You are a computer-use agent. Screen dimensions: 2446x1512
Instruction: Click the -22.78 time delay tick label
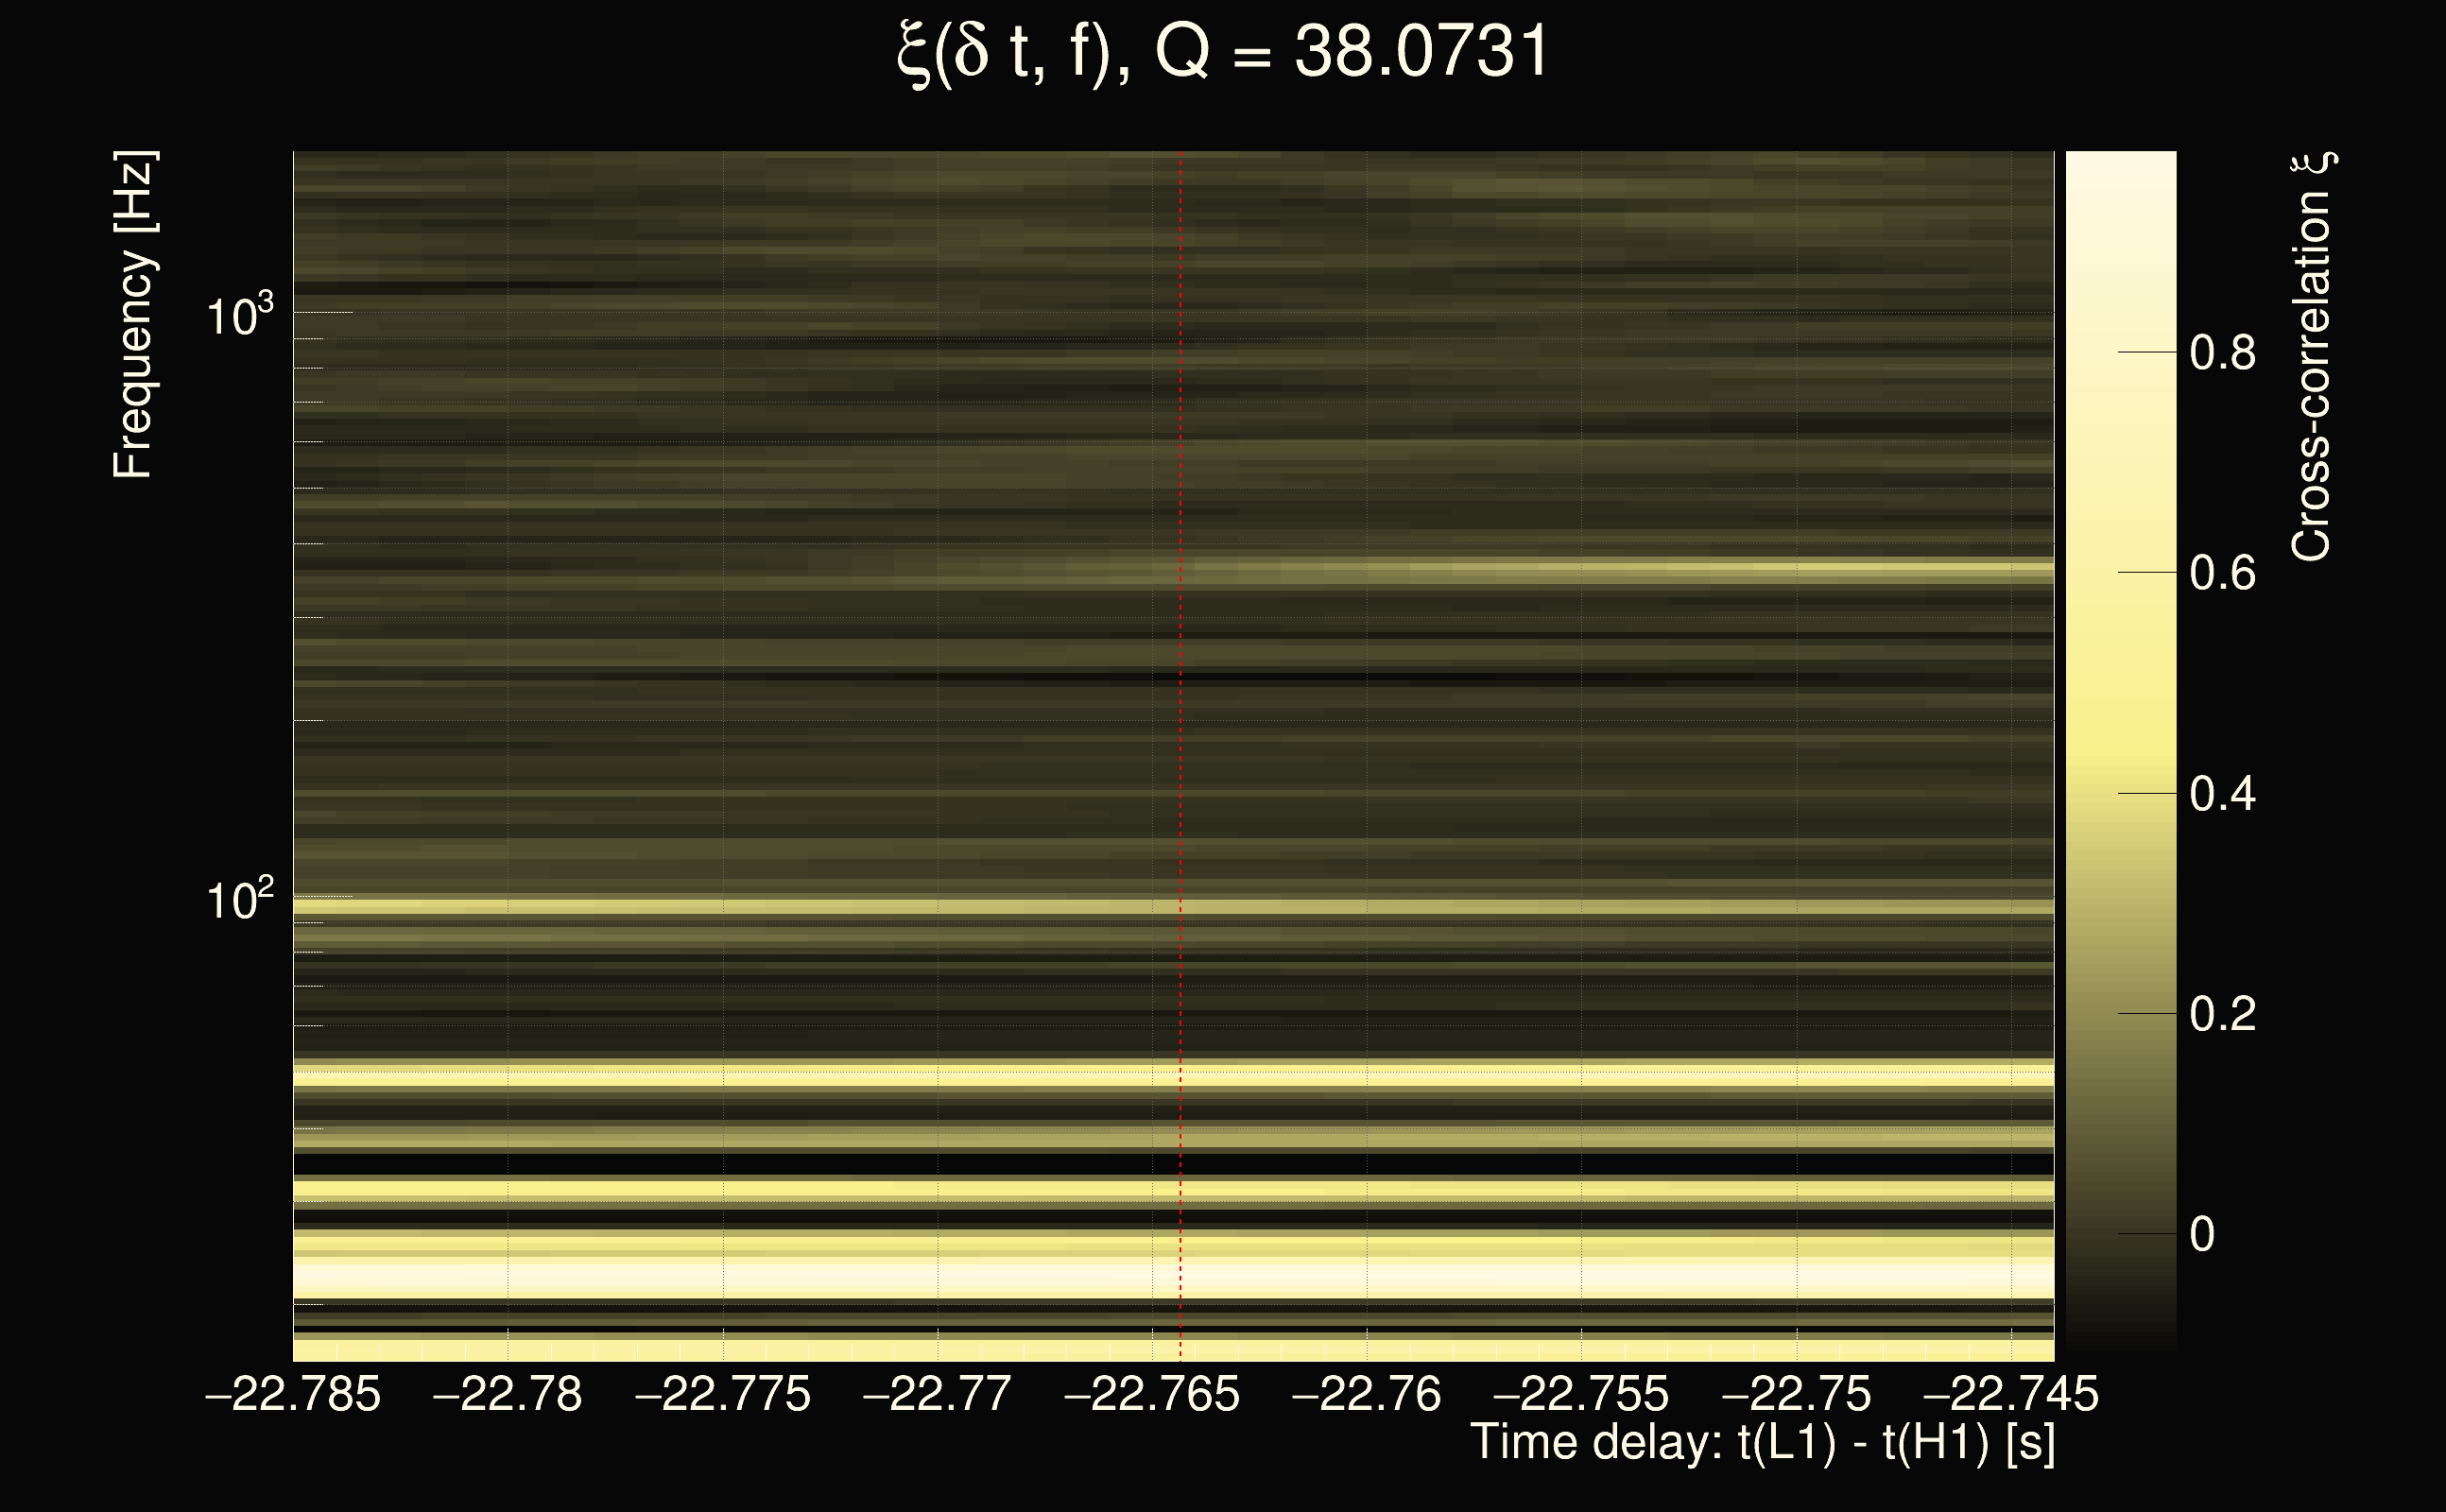click(507, 1394)
